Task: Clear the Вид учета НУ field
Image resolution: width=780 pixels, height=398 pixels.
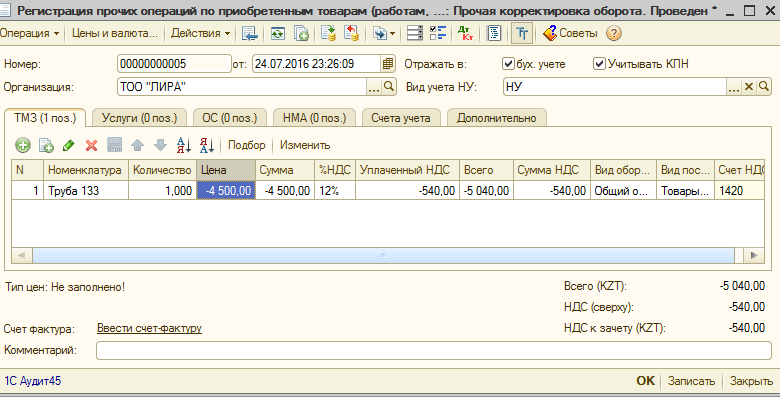Action: [748, 87]
